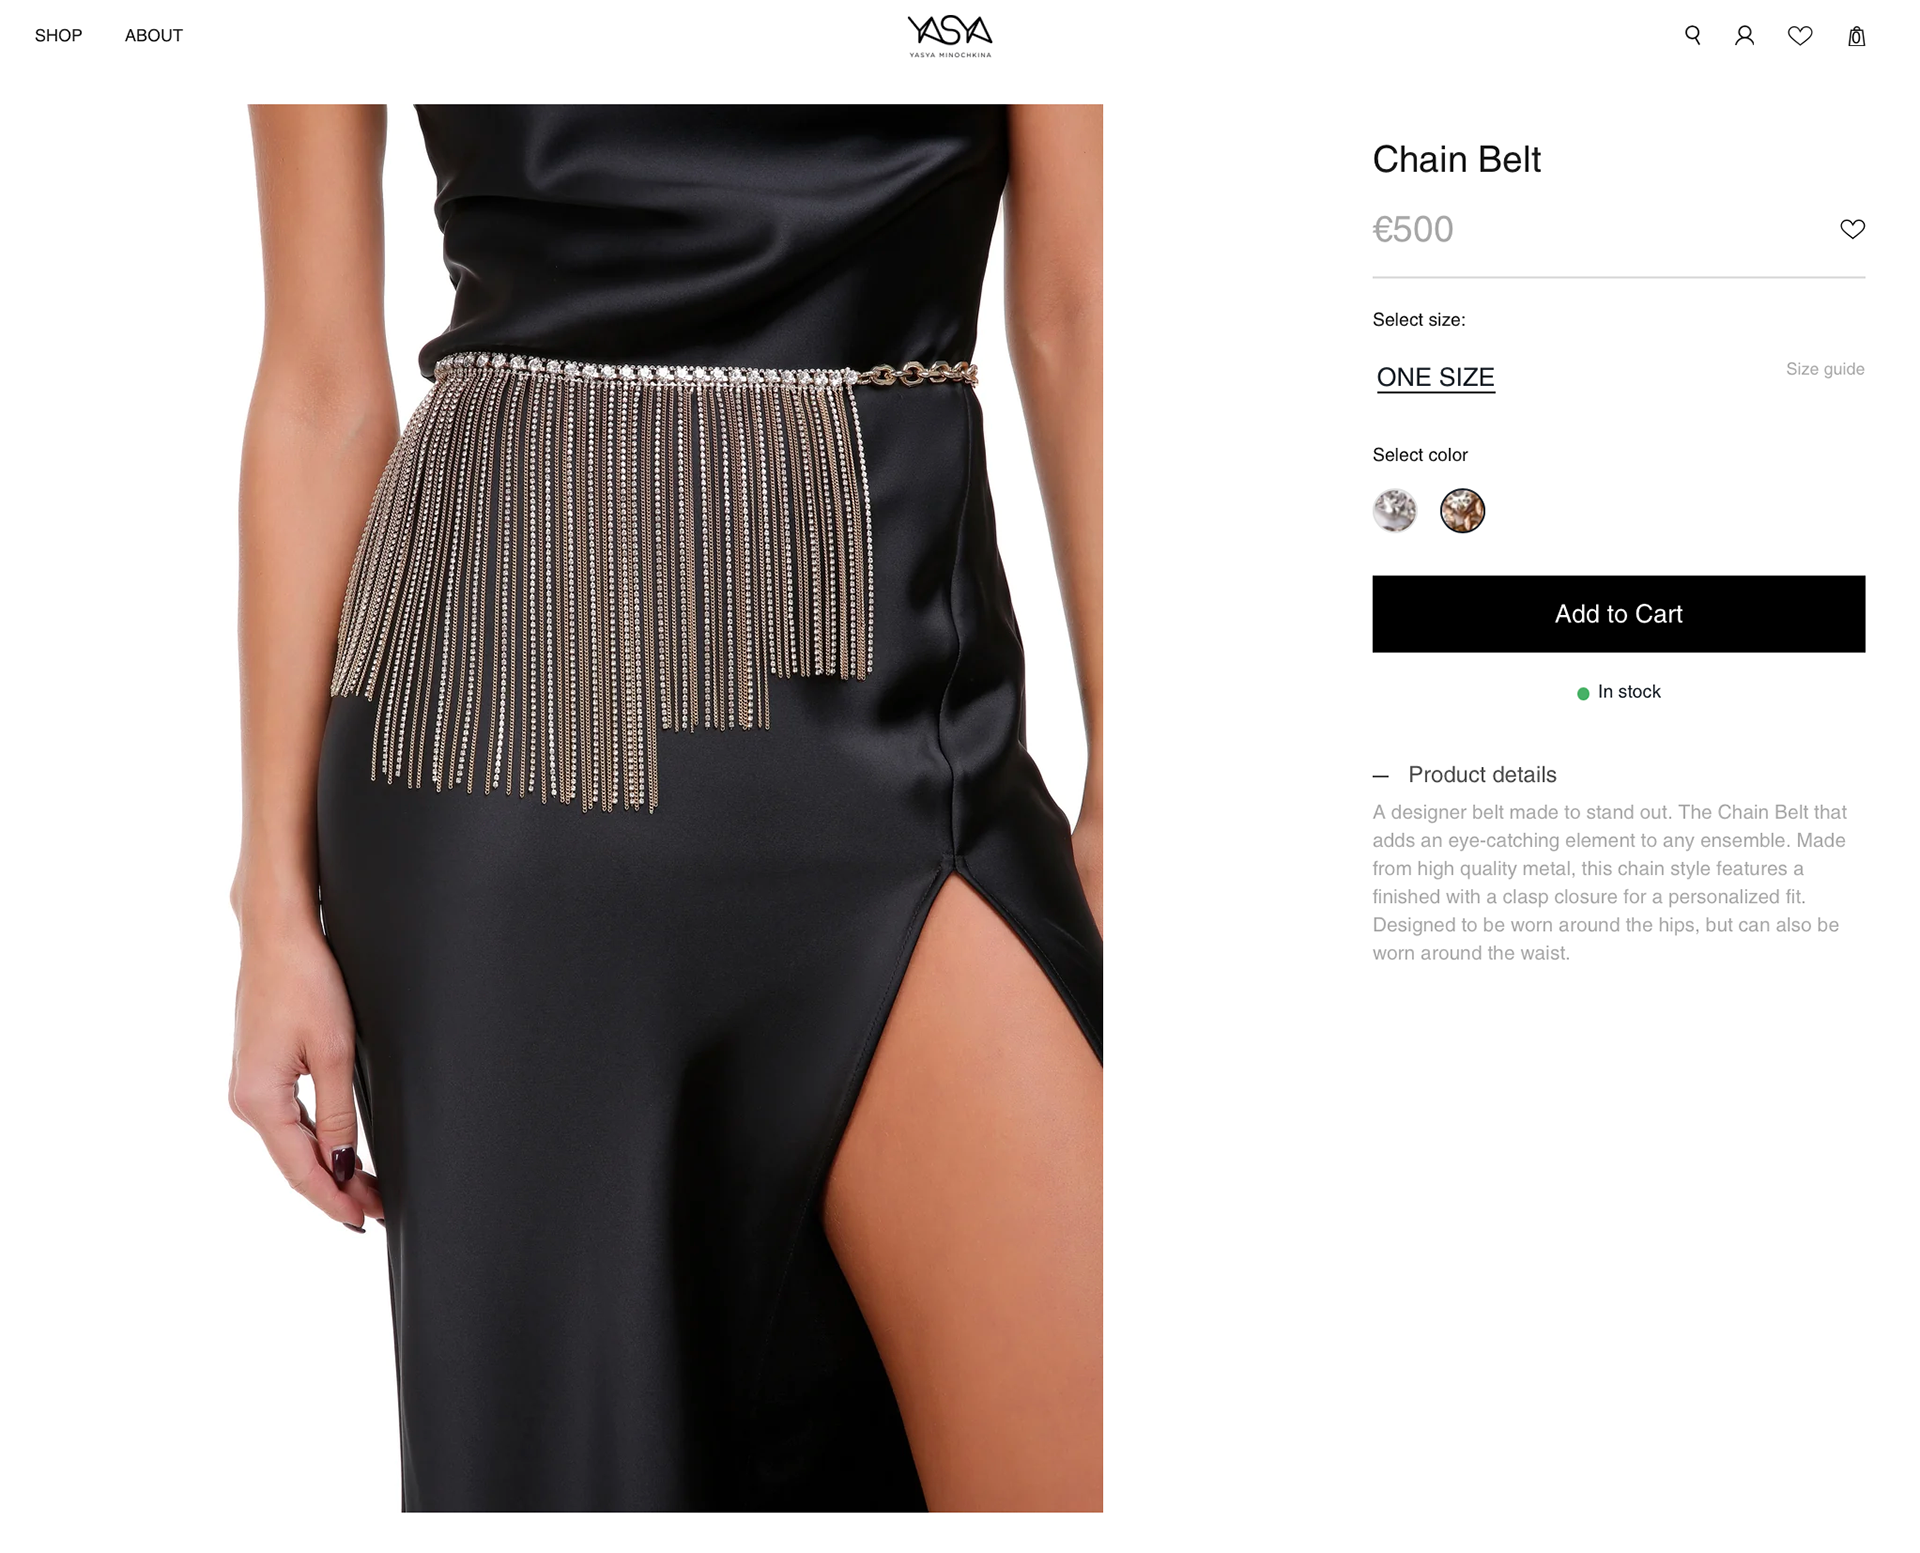Image resolution: width=1920 pixels, height=1553 pixels.
Task: Open the Size guide link
Action: (1825, 369)
